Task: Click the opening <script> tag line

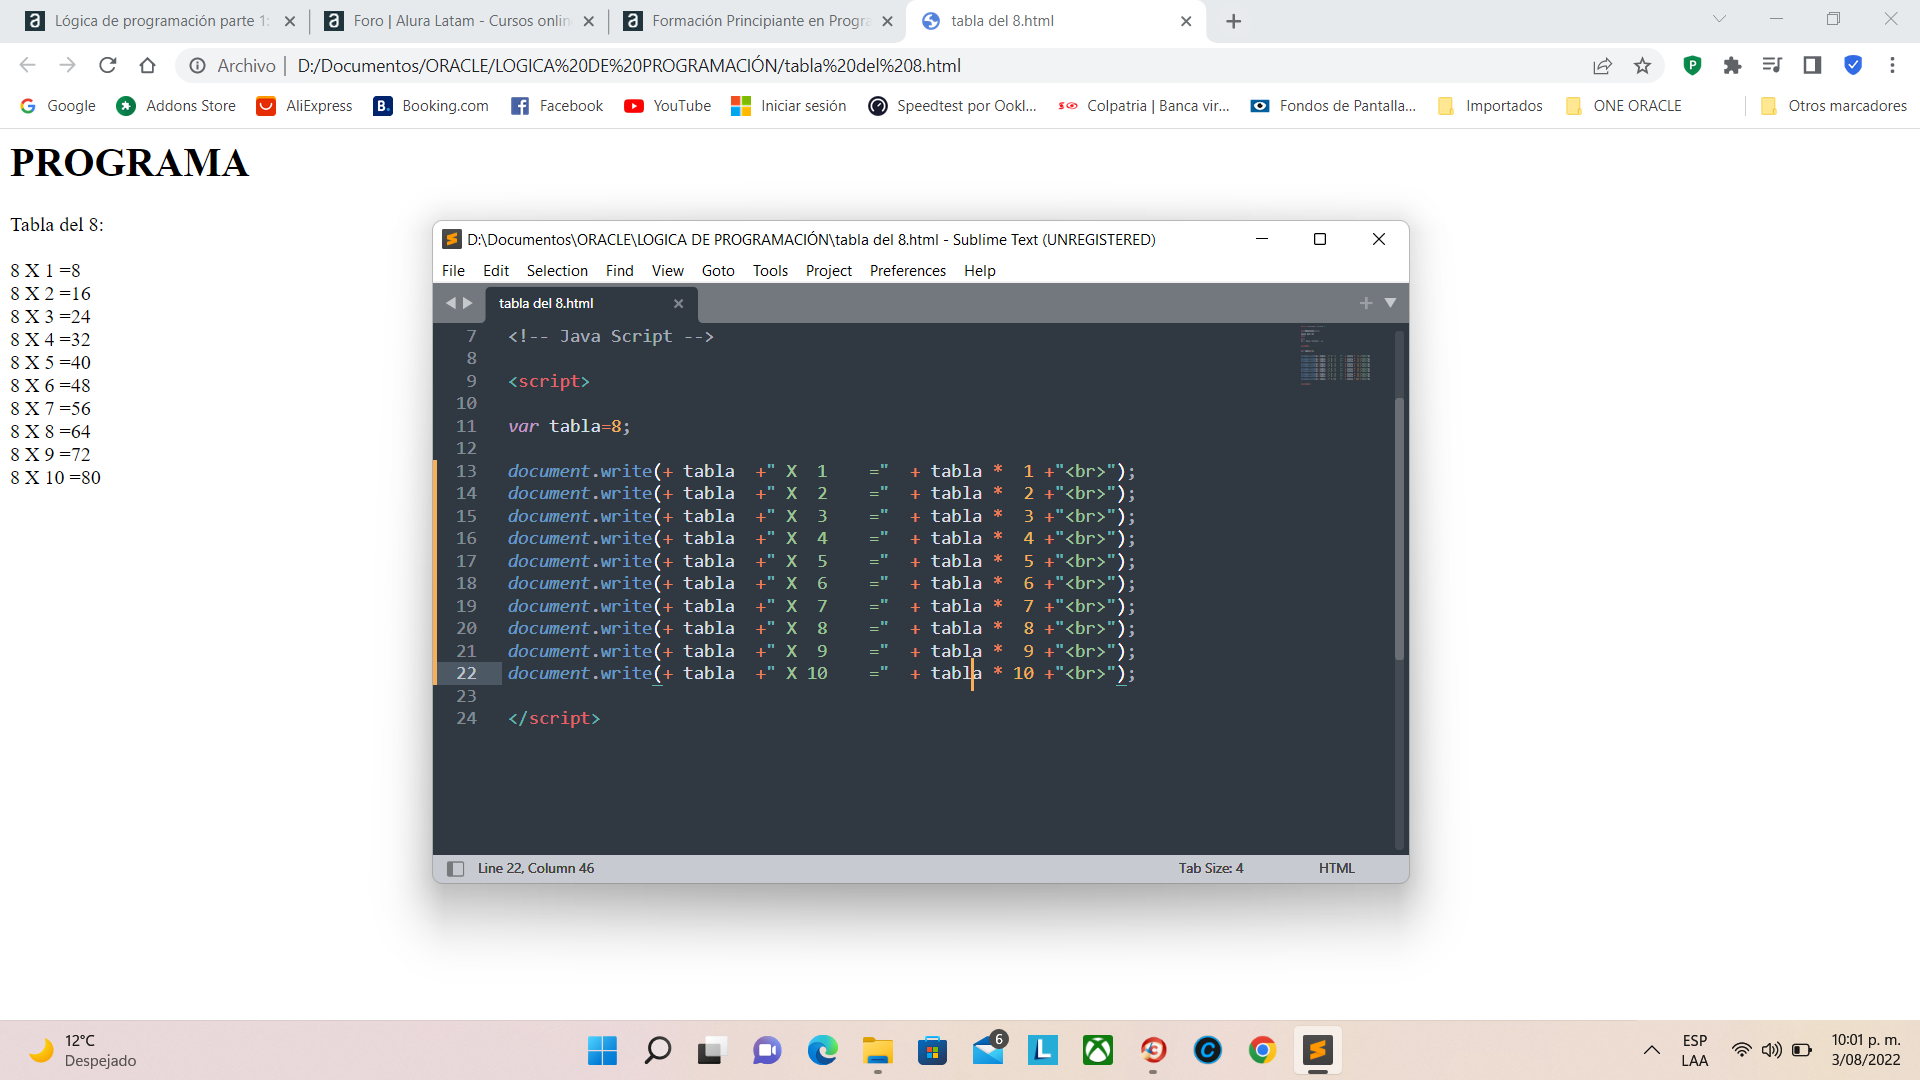Action: (549, 381)
